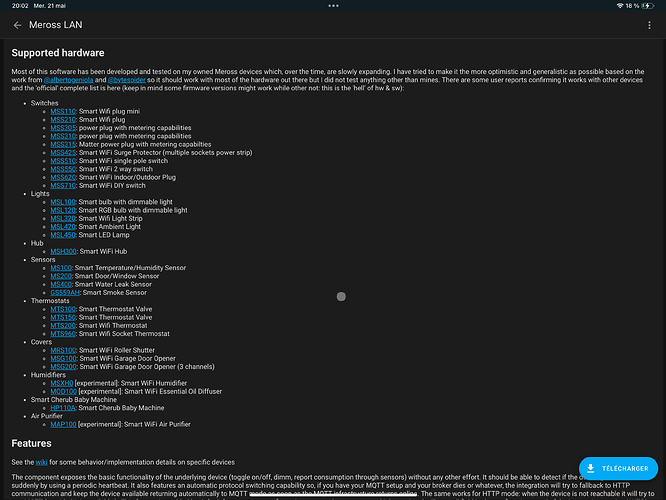Open the MSL450 LED lamp link
This screenshot has height=500, width=666.
pos(63,235)
